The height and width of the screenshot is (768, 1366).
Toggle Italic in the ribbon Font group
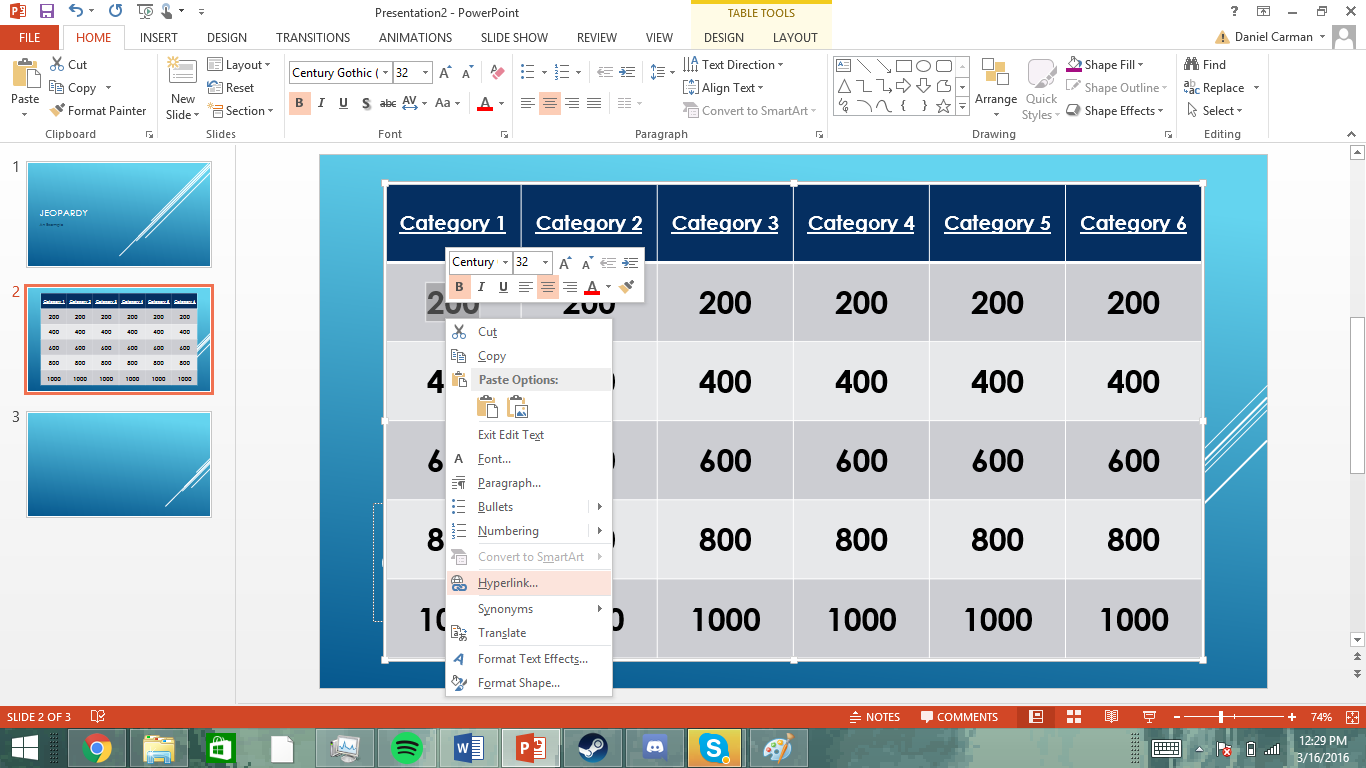pyautogui.click(x=321, y=103)
